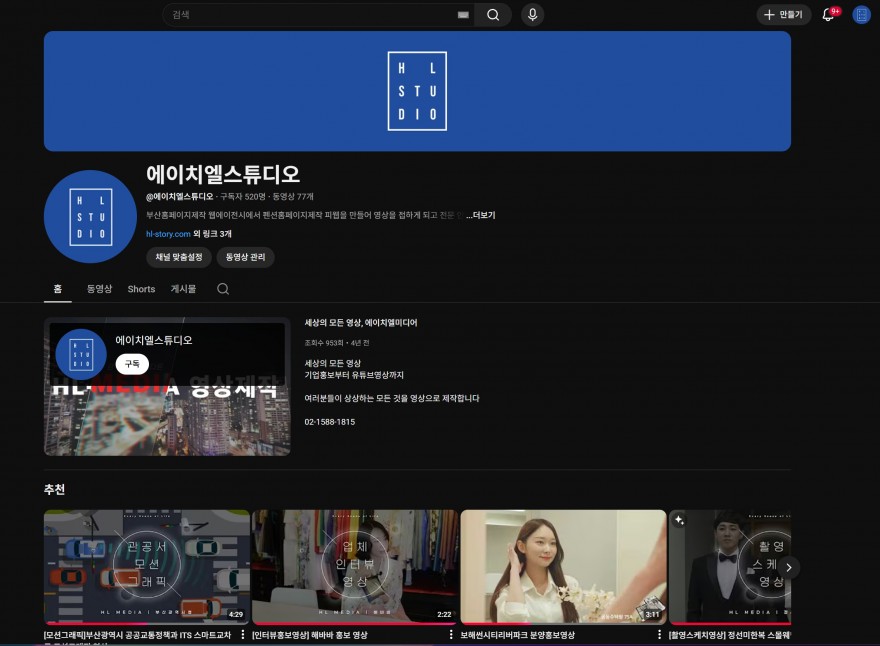The height and width of the screenshot is (646, 880).
Task: Activate voice search microphone icon
Action: pos(532,15)
